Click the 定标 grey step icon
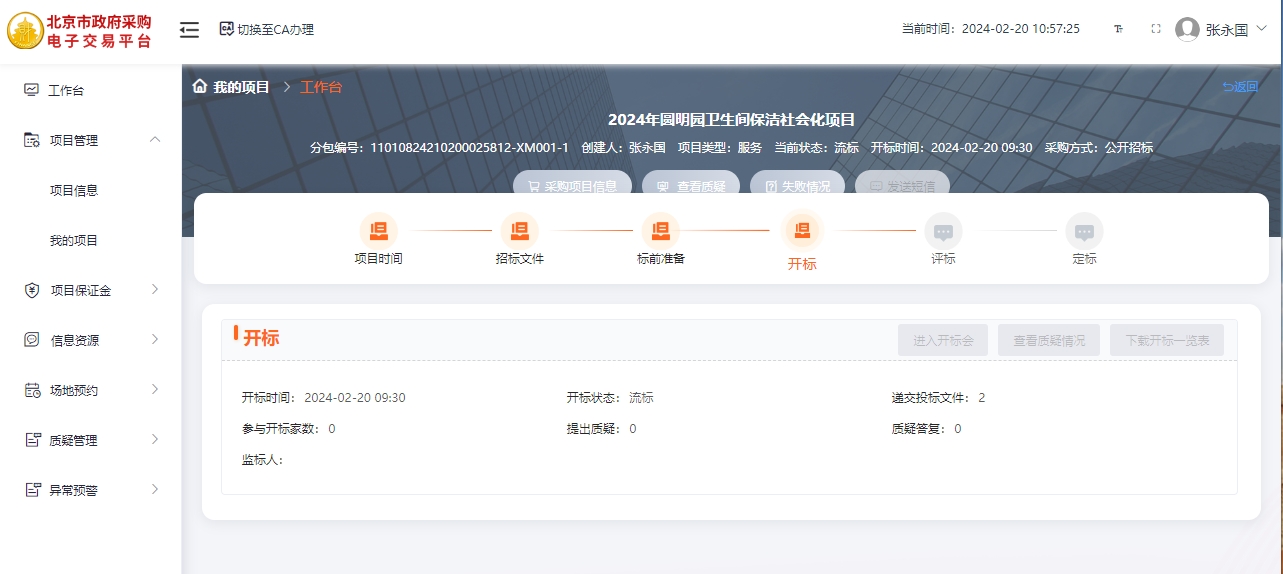This screenshot has height=574, width=1283. [x=1084, y=231]
